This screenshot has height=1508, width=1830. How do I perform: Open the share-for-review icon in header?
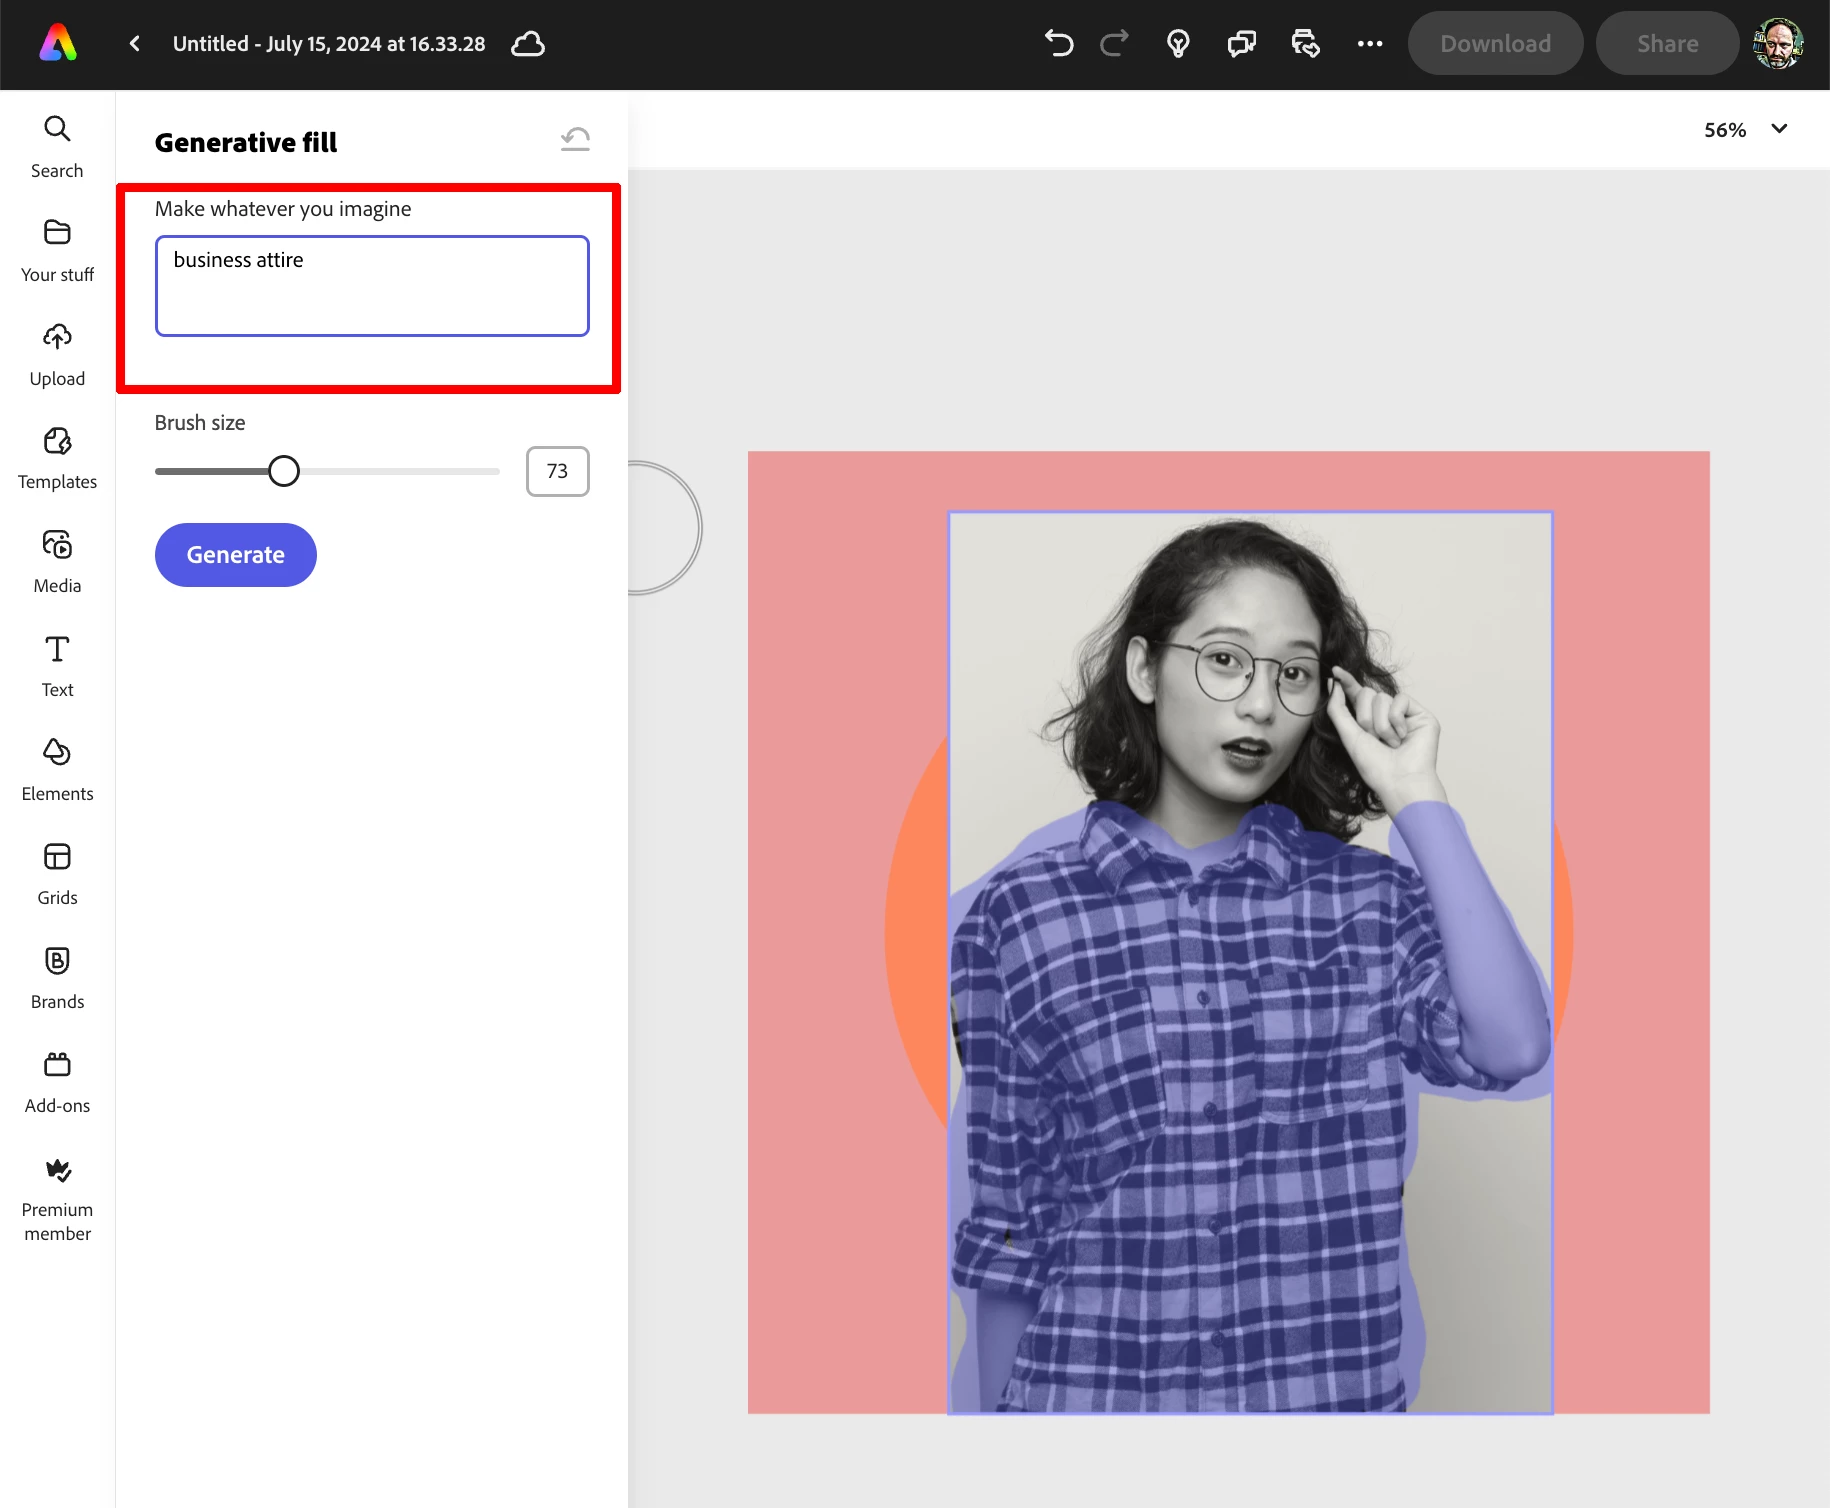pos(1306,43)
